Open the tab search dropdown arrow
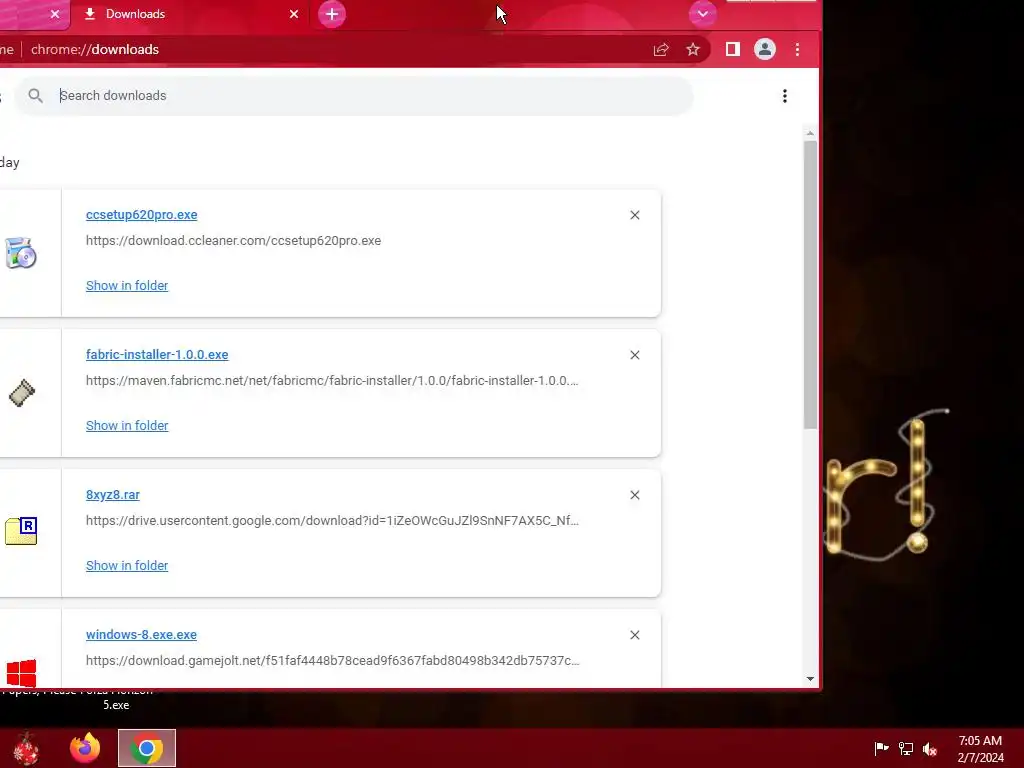 pos(703,14)
